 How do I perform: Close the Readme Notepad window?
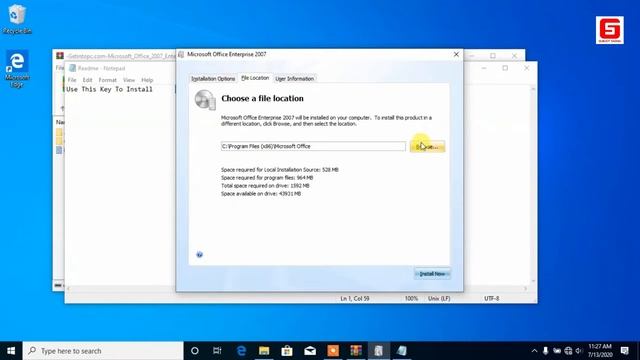click(527, 68)
